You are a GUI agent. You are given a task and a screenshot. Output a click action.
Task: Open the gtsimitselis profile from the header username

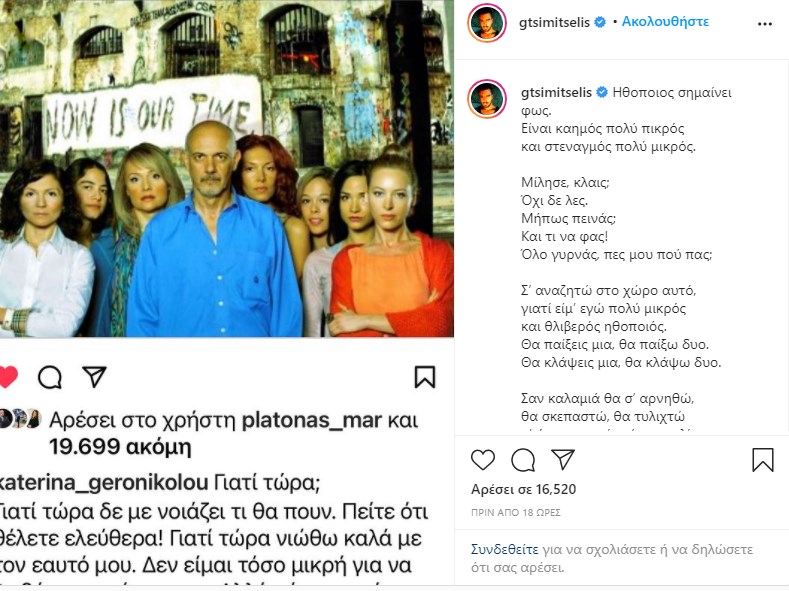point(554,22)
